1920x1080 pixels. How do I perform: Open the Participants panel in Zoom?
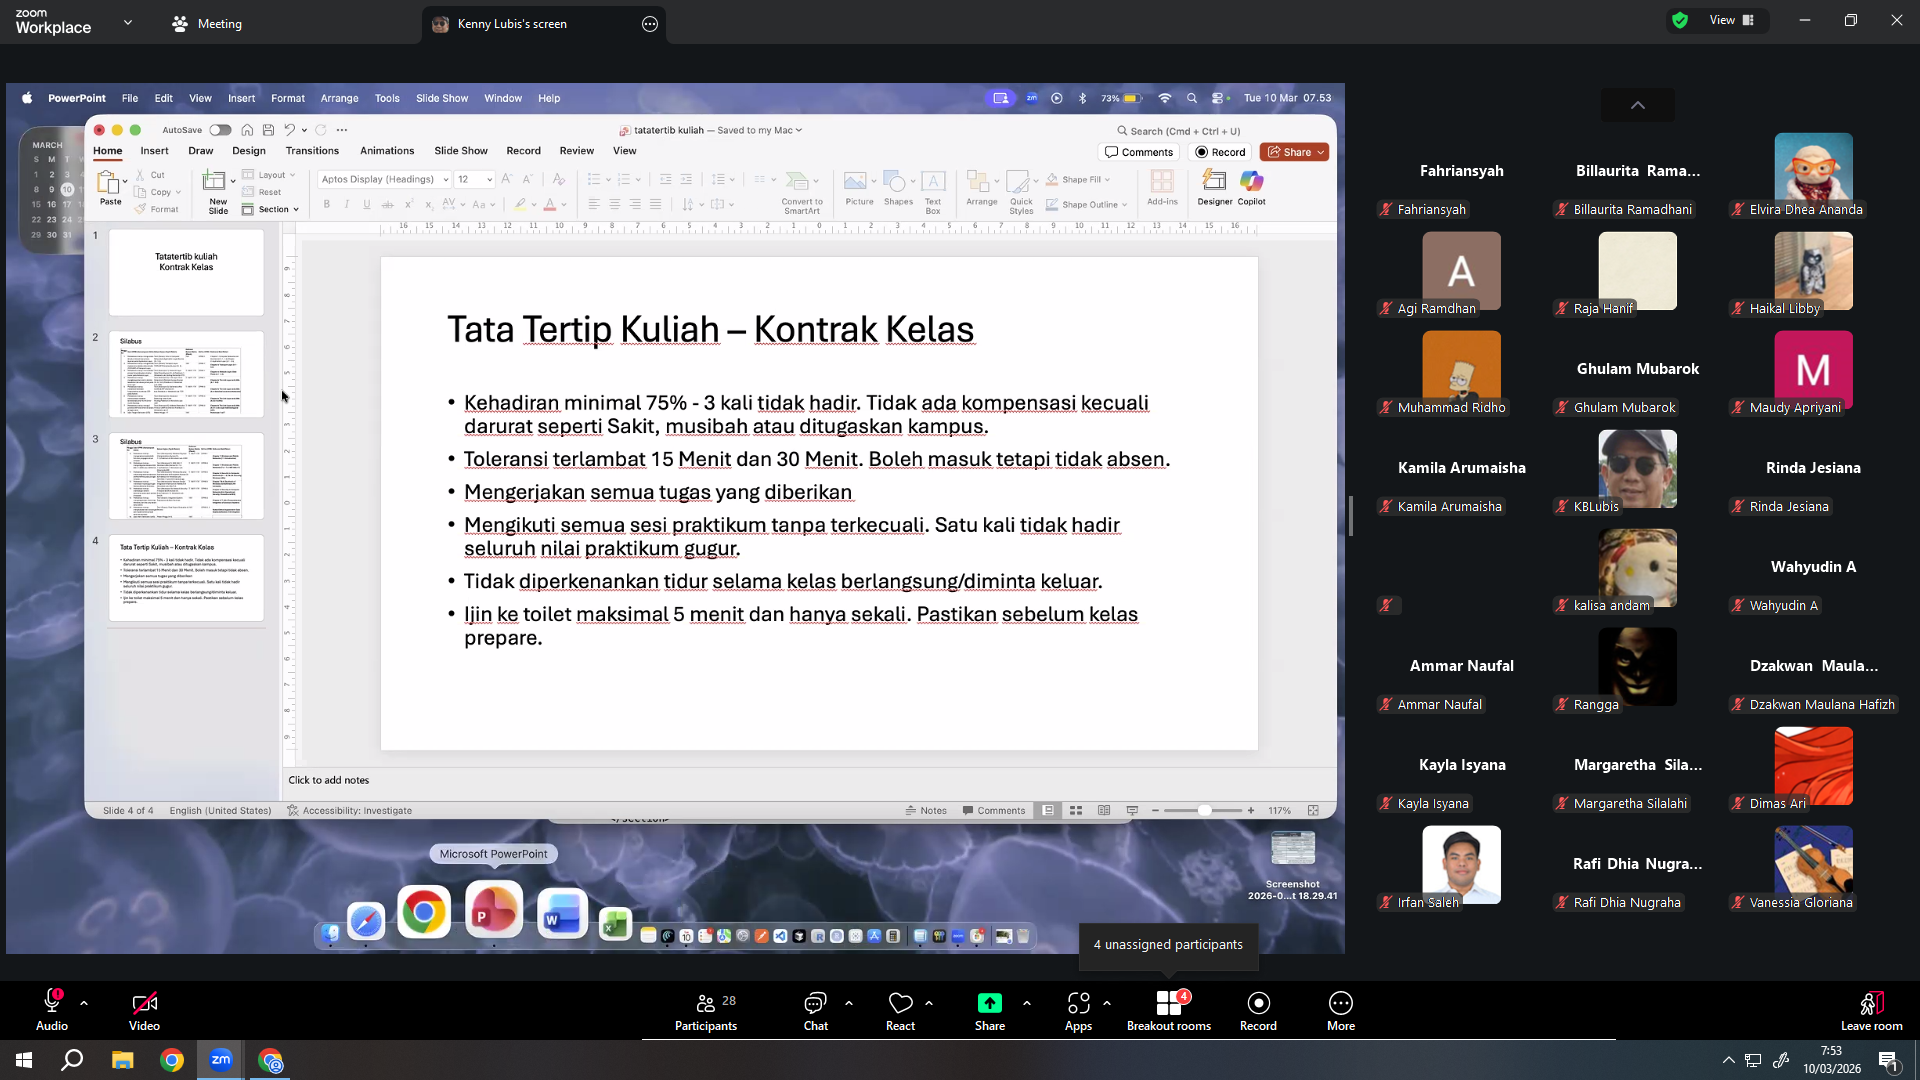pyautogui.click(x=705, y=1011)
